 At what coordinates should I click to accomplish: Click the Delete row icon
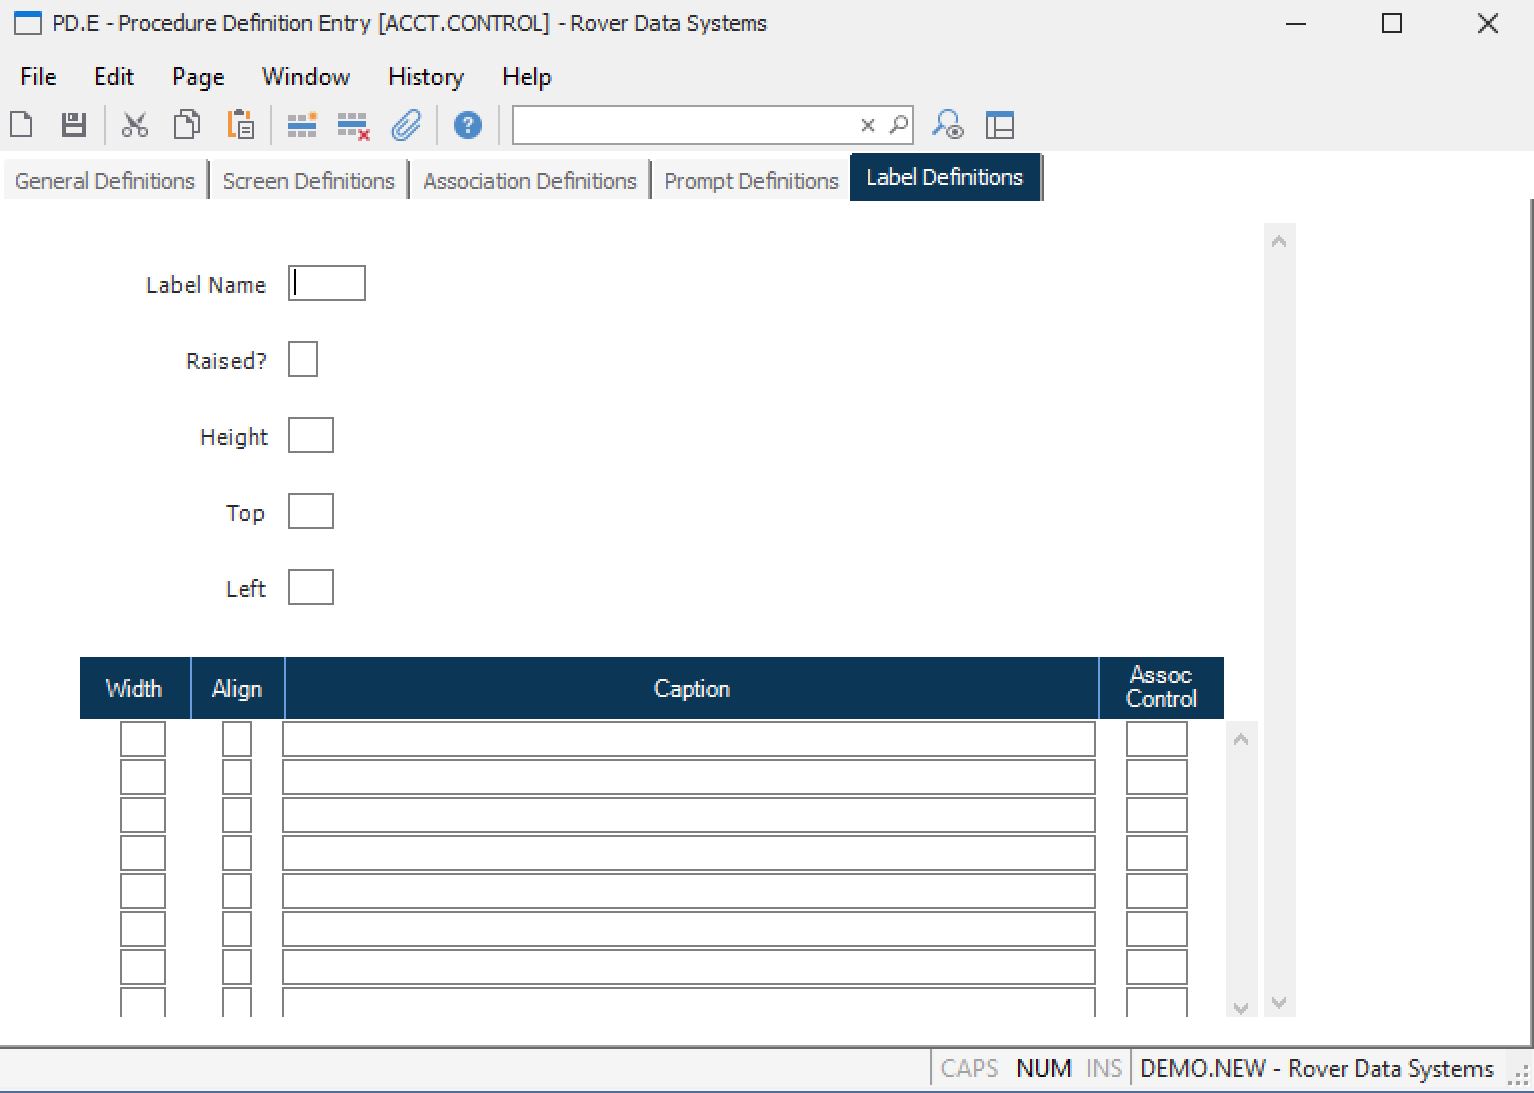pyautogui.click(x=353, y=125)
